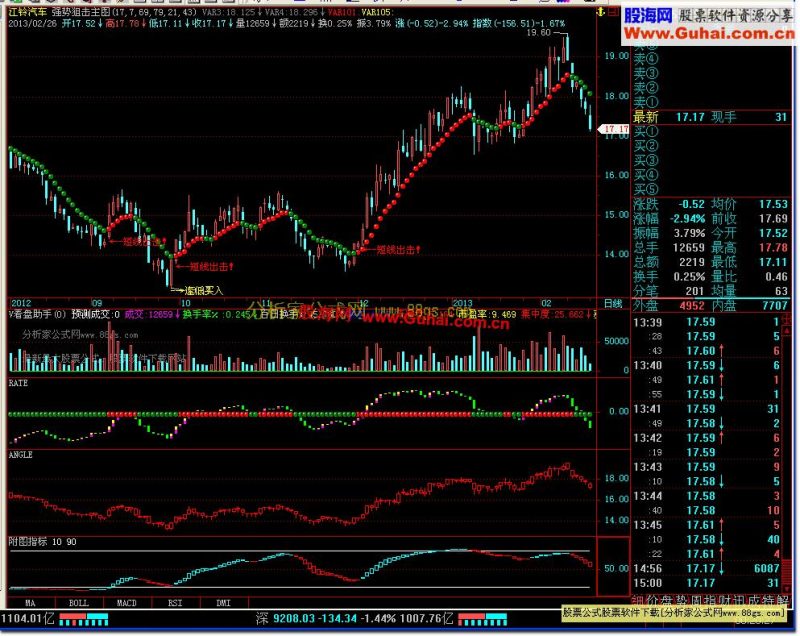
Task: Select the 周 tab in side panel
Action: click(x=695, y=600)
